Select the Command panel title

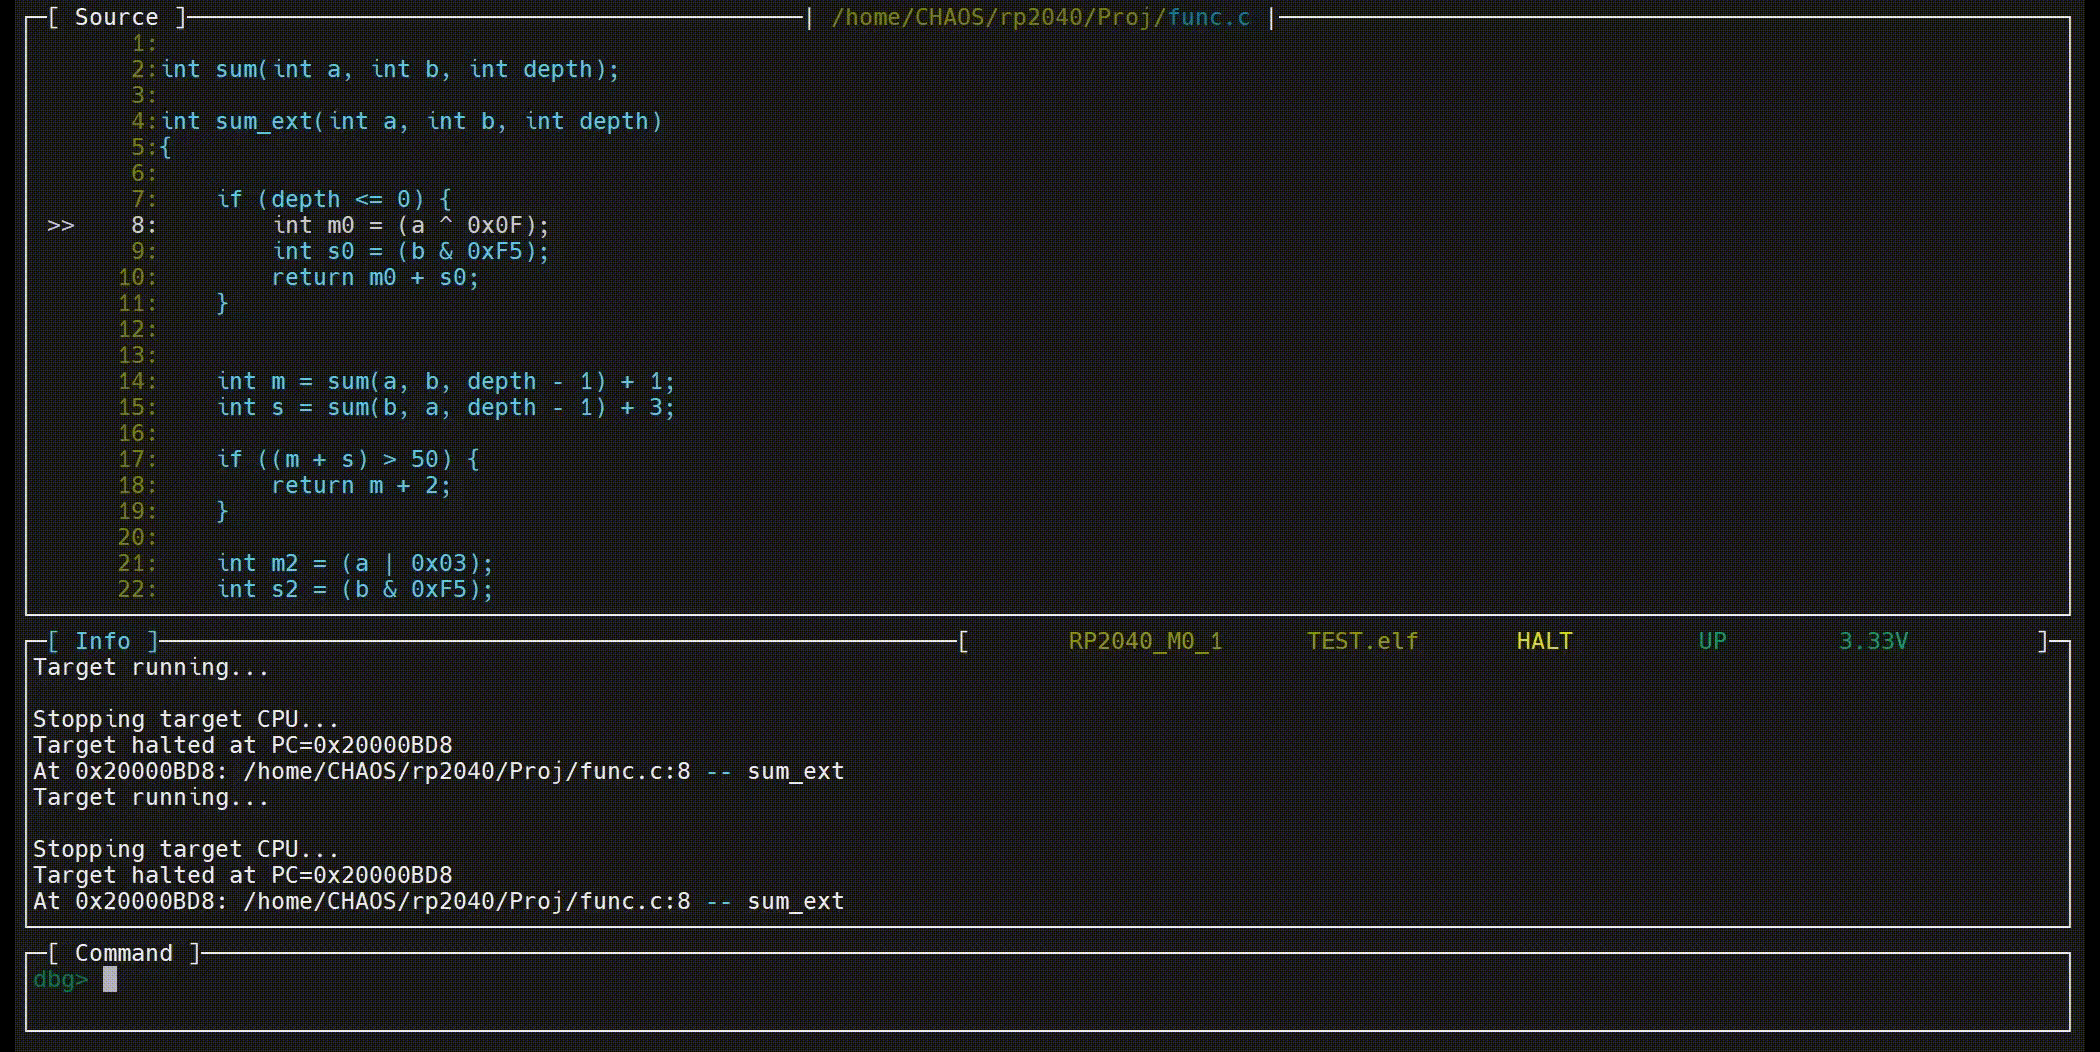pyautogui.click(x=123, y=953)
